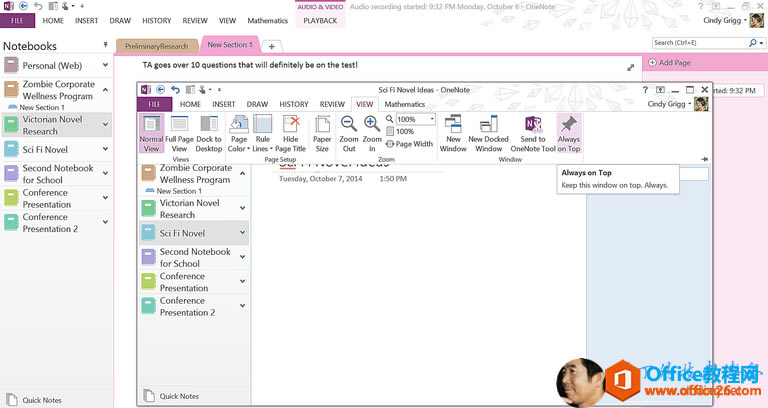768x408 pixels.
Task: Open FILE menu in front window
Action: click(154, 104)
